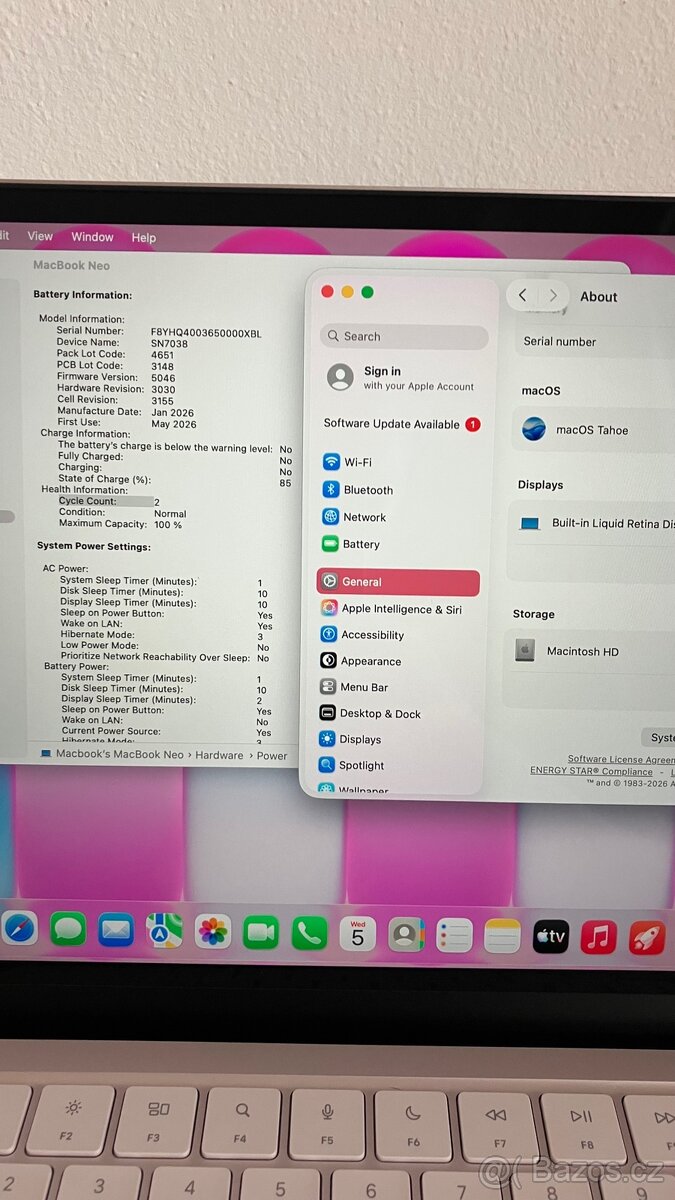
Task: Open Reminders from the Dock
Action: pos(454,936)
